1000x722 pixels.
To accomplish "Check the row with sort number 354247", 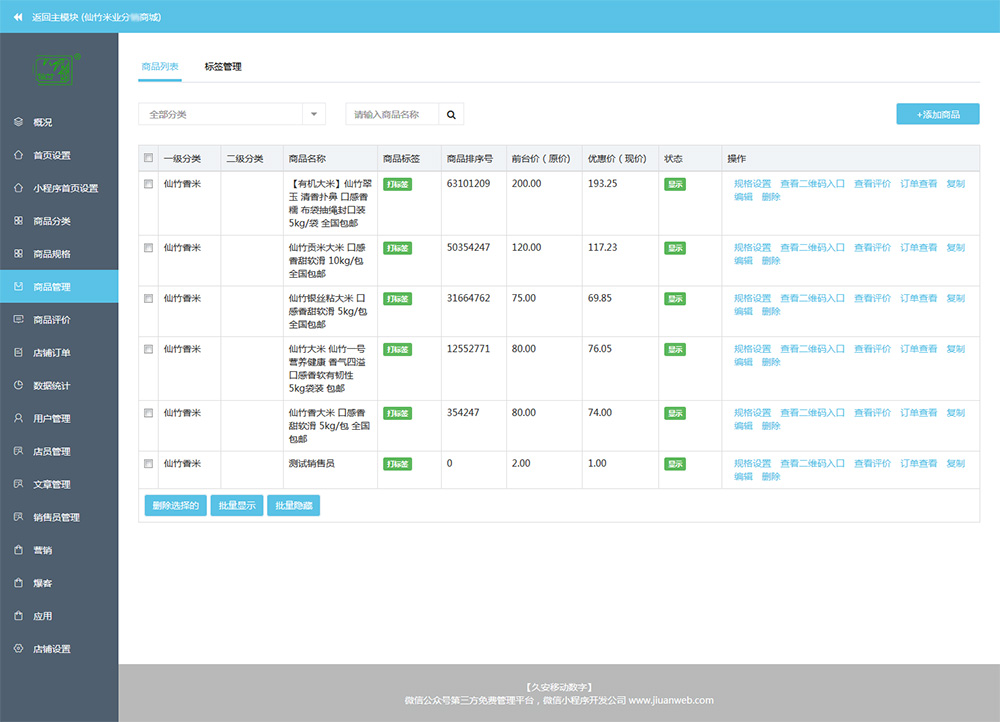I will tap(149, 413).
